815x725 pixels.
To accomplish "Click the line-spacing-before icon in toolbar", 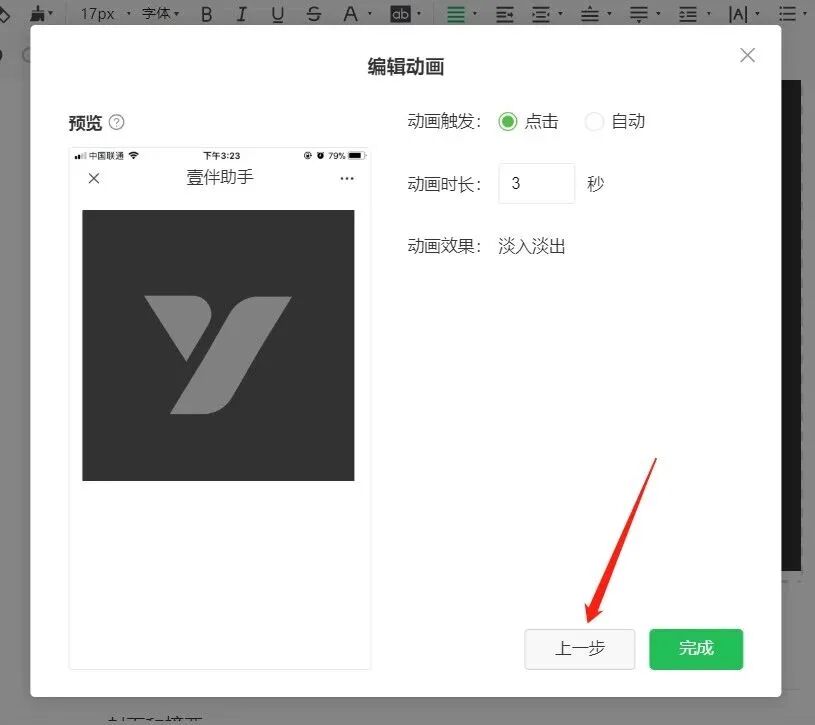I will pyautogui.click(x=589, y=15).
